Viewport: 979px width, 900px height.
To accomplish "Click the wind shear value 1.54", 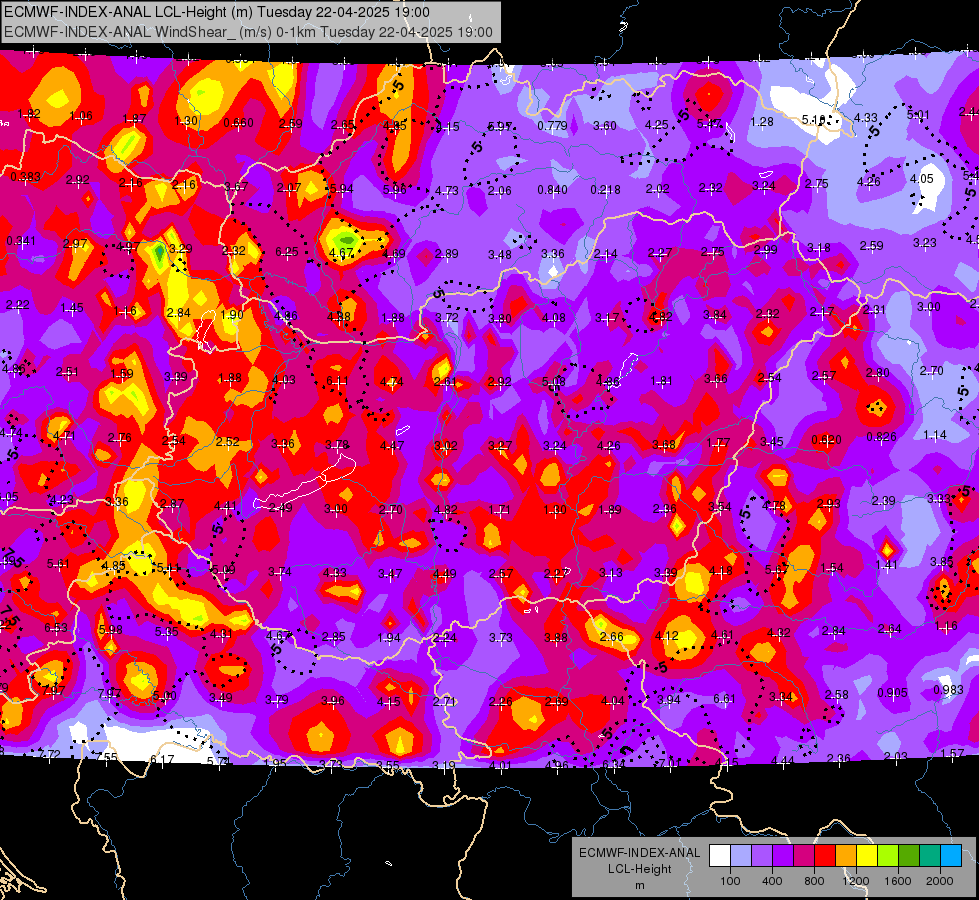I will tap(832, 568).
